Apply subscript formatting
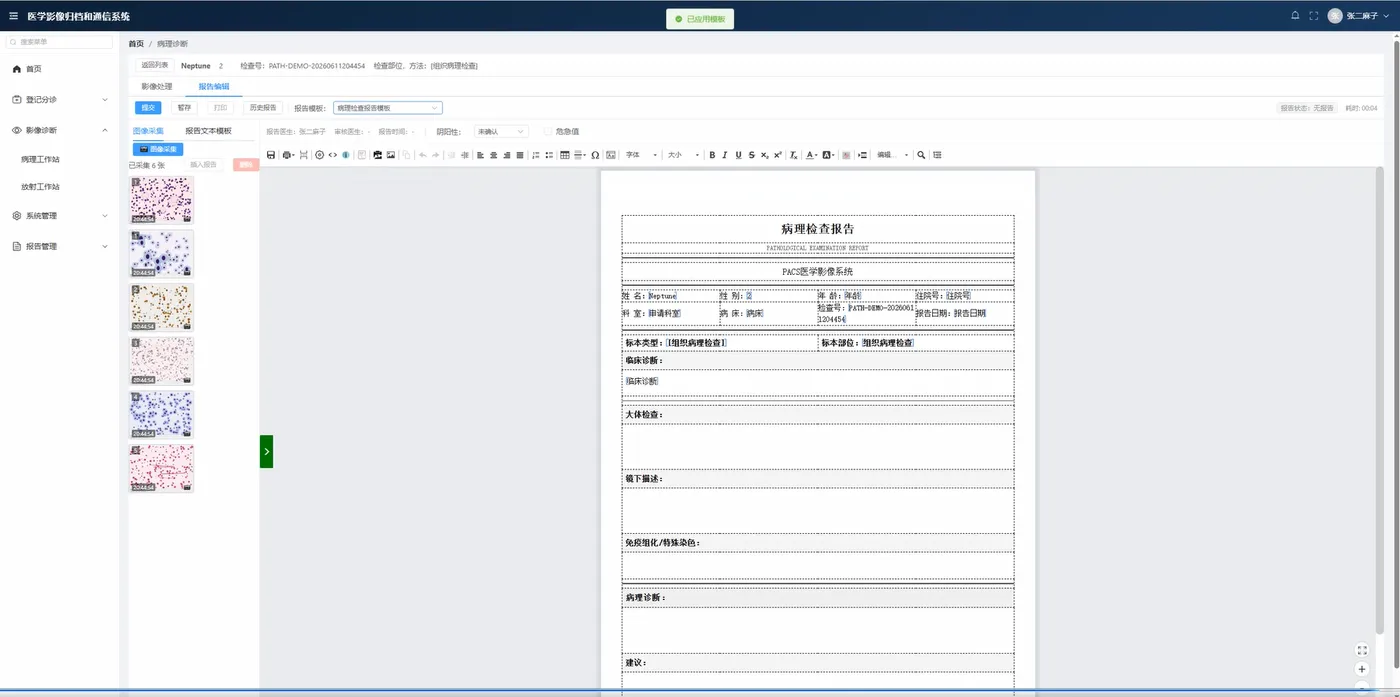This screenshot has width=1400, height=697. coord(765,155)
